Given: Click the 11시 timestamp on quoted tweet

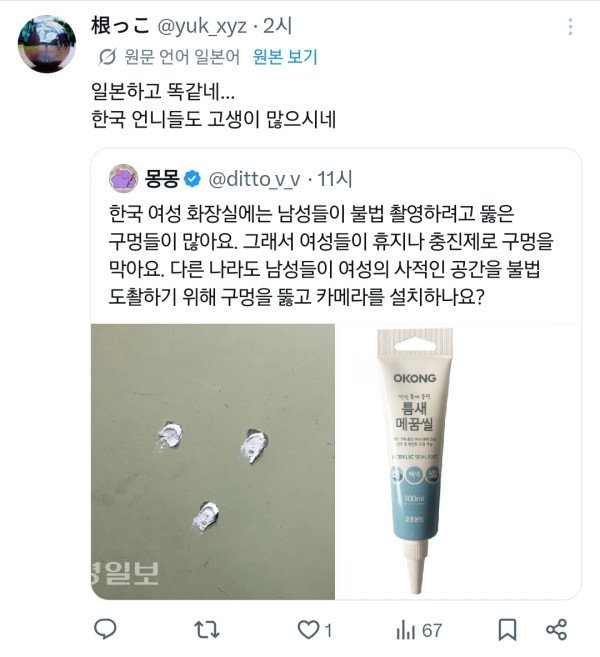Looking at the screenshot, I should pos(334,179).
